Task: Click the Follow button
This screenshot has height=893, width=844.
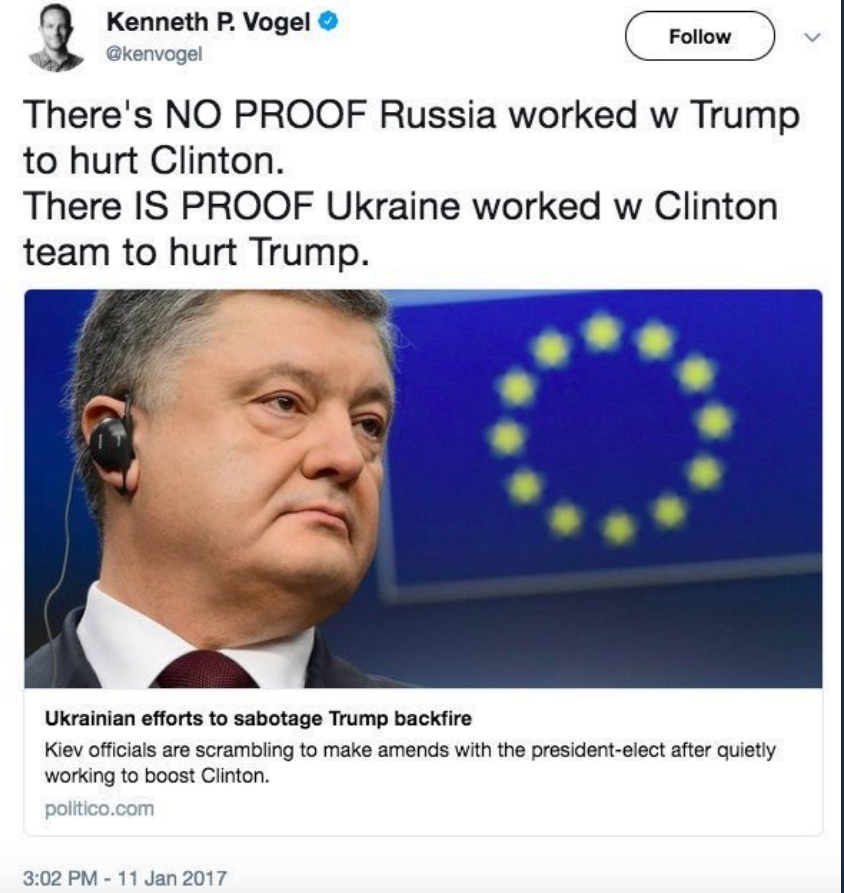Action: pyautogui.click(x=699, y=36)
